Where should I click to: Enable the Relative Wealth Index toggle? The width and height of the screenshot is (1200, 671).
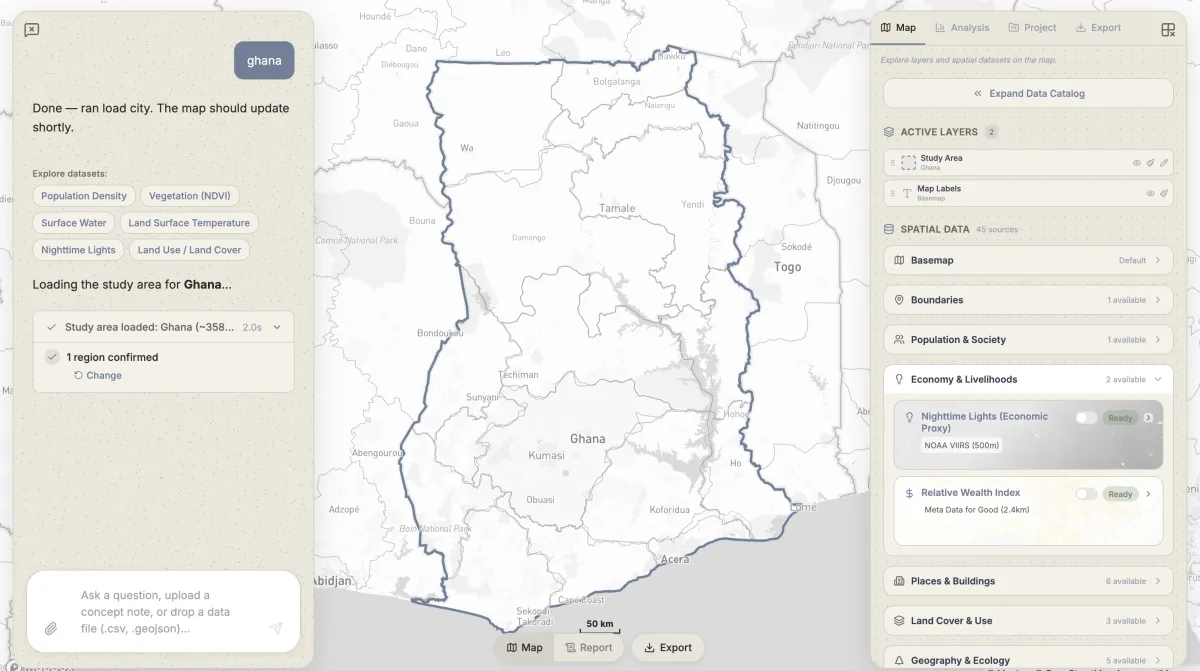tap(1086, 494)
